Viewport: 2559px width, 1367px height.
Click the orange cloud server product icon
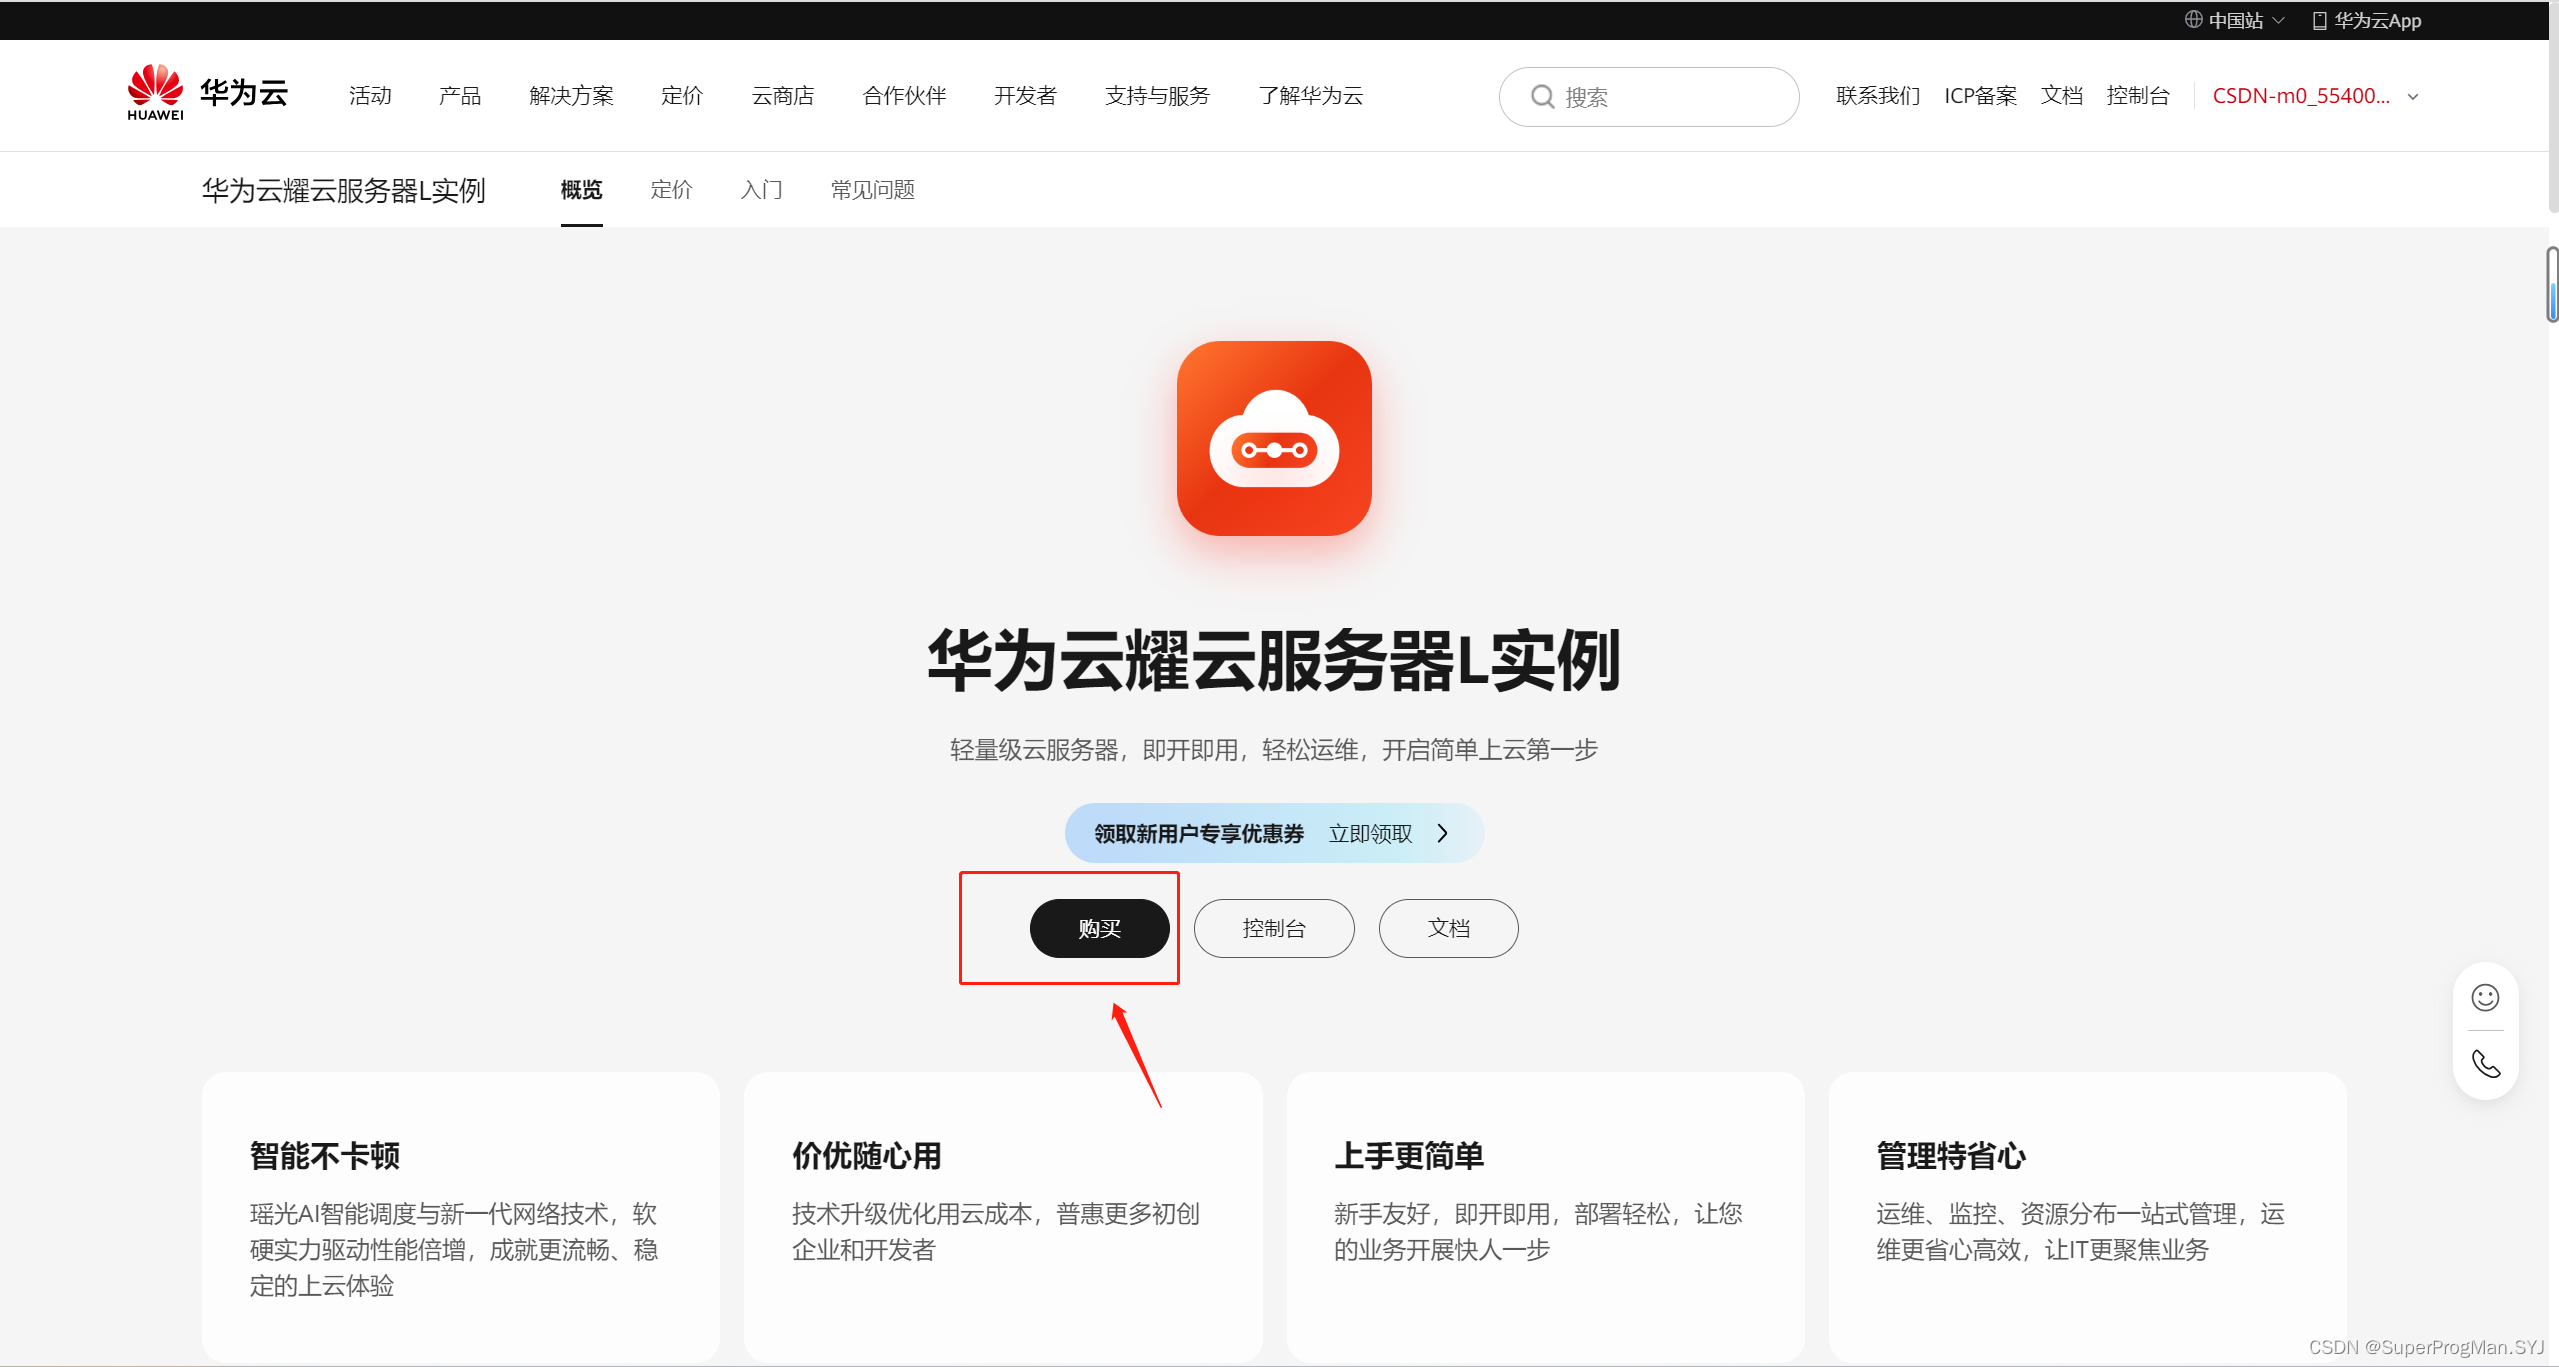[x=1273, y=438]
